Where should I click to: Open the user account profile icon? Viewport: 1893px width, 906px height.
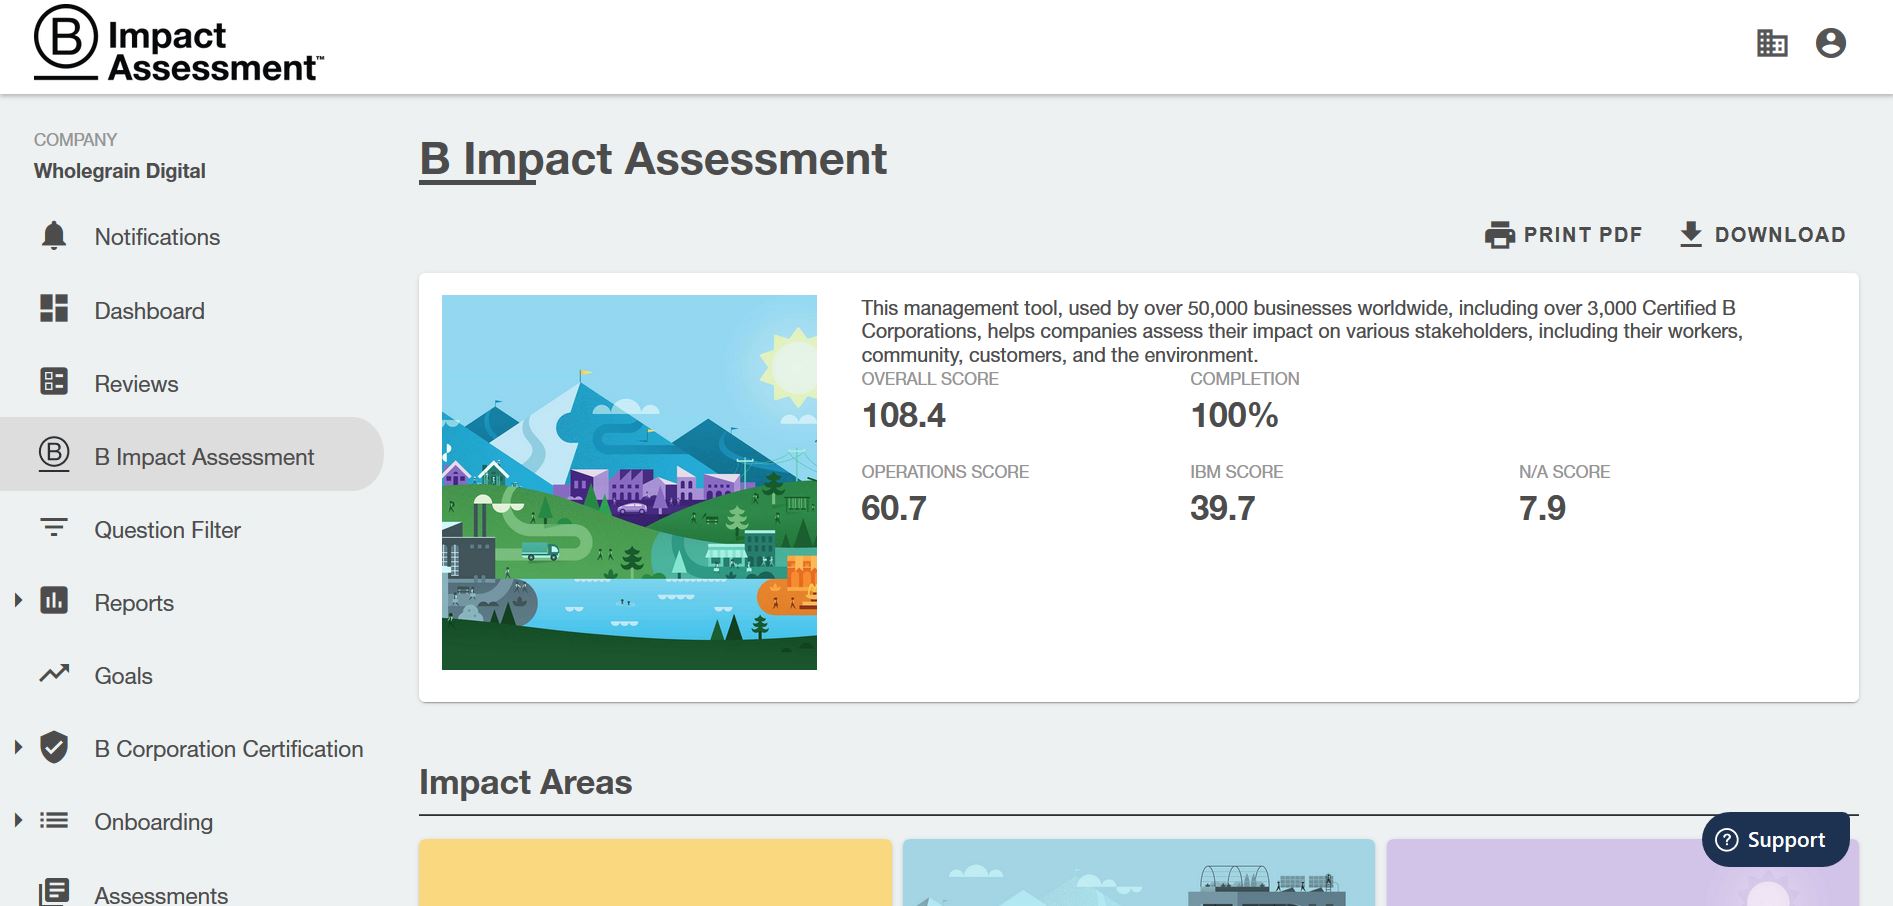point(1830,43)
